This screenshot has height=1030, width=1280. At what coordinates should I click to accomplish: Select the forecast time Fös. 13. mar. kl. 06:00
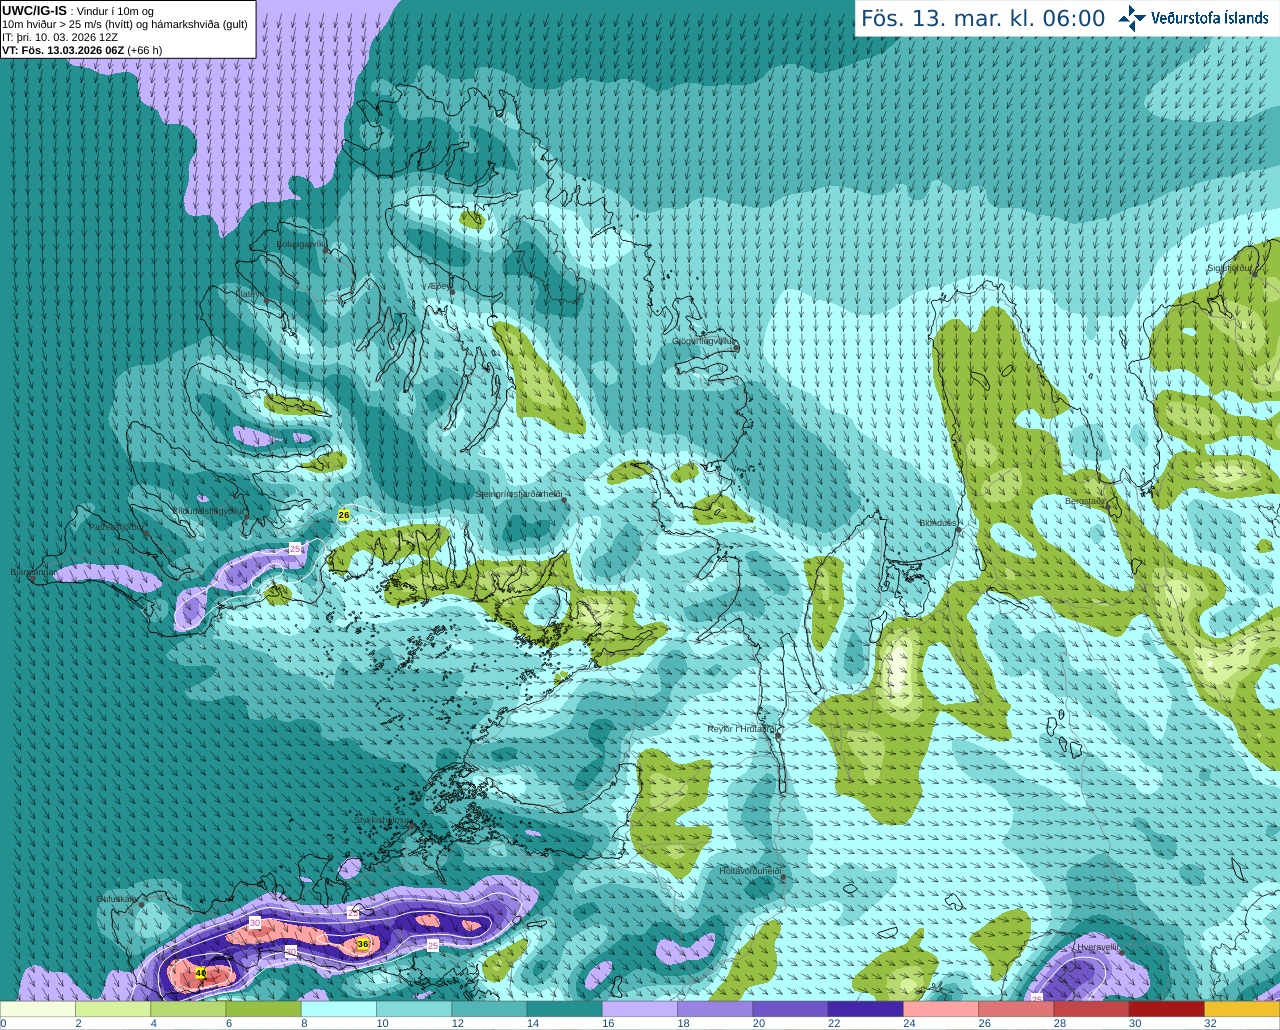(983, 19)
